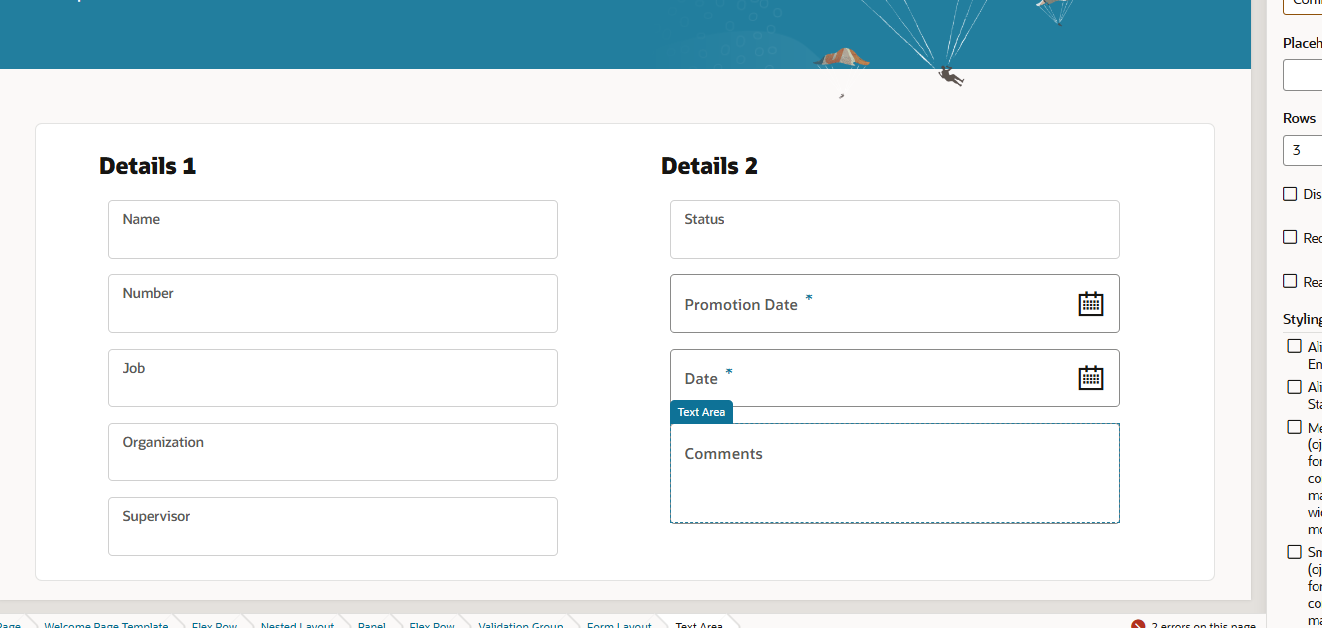
Task: Select the Welcome Page Template breadcrumb tab
Action: (x=106, y=624)
